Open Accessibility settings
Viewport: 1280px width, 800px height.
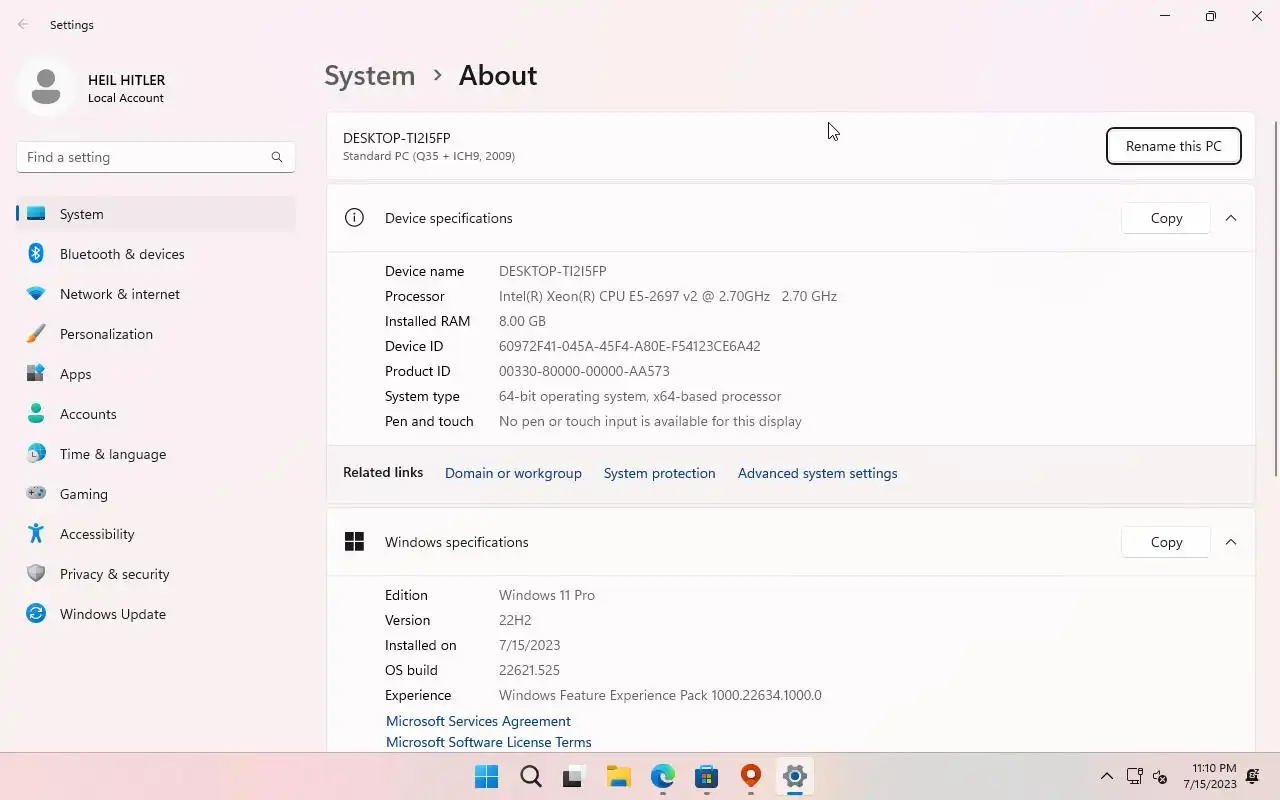click(156, 534)
